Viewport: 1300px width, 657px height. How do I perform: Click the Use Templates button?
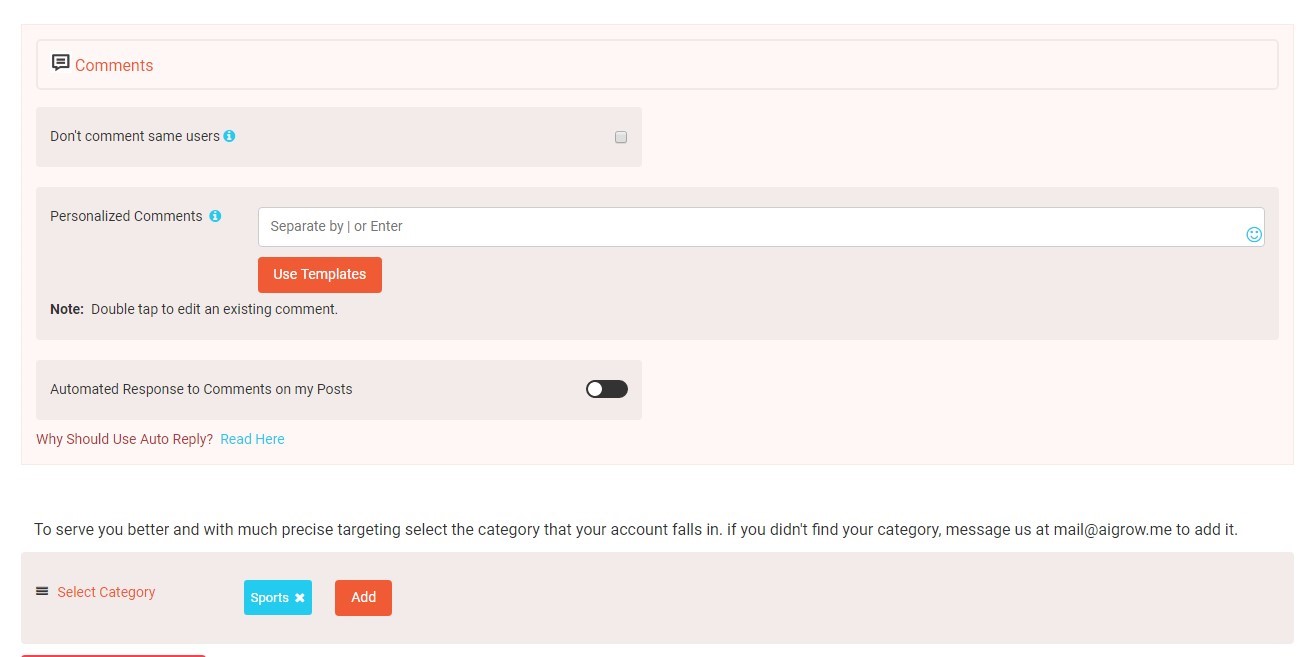(320, 275)
